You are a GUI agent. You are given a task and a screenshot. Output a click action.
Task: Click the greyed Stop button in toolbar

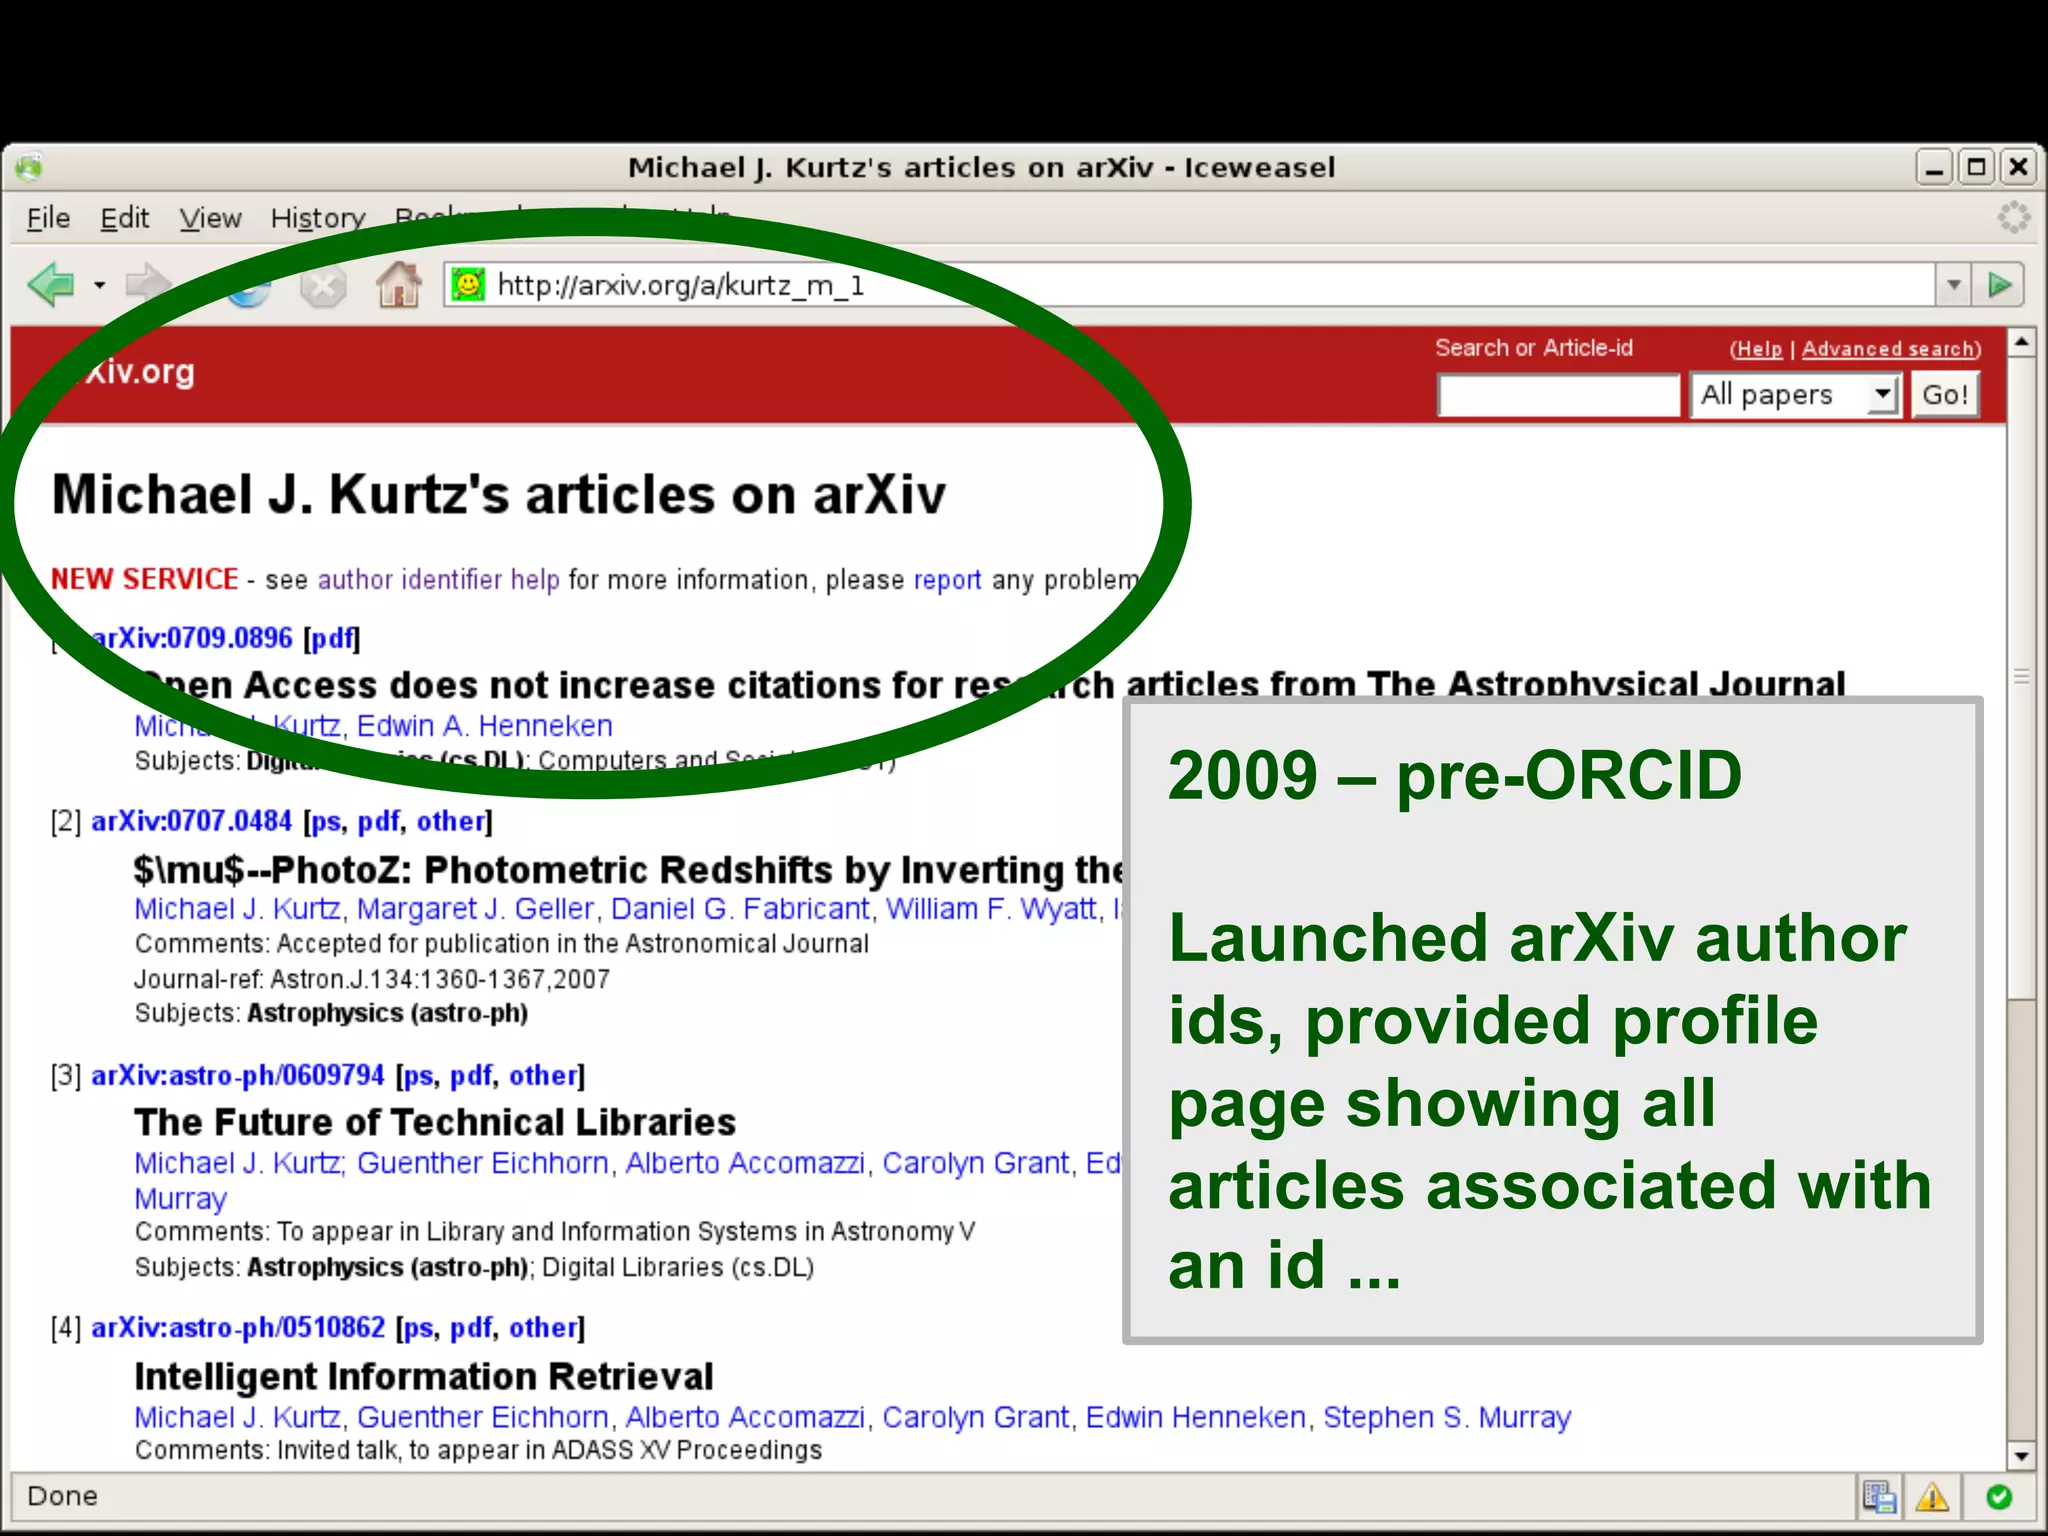pos(323,287)
